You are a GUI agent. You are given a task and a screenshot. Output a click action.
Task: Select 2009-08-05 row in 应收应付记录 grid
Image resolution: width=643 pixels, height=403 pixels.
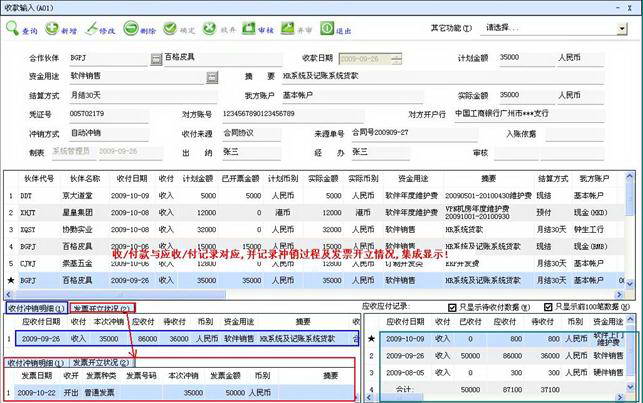495,373
